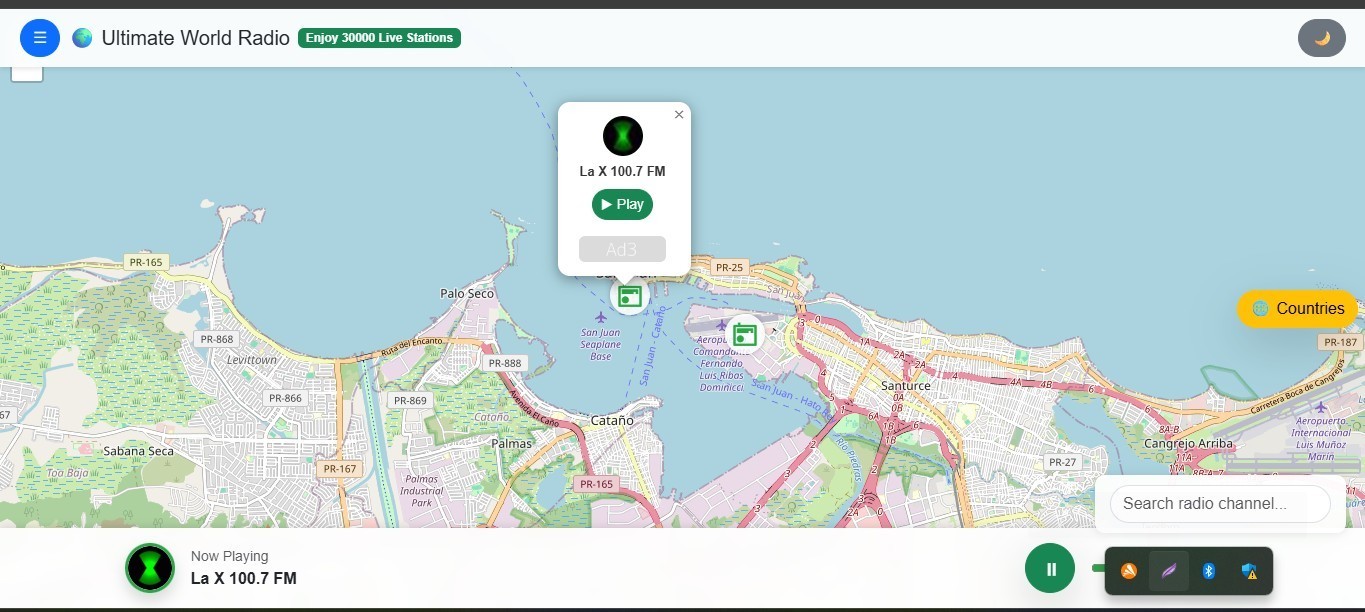Open the Windows Security shield tray icon

(1249, 571)
